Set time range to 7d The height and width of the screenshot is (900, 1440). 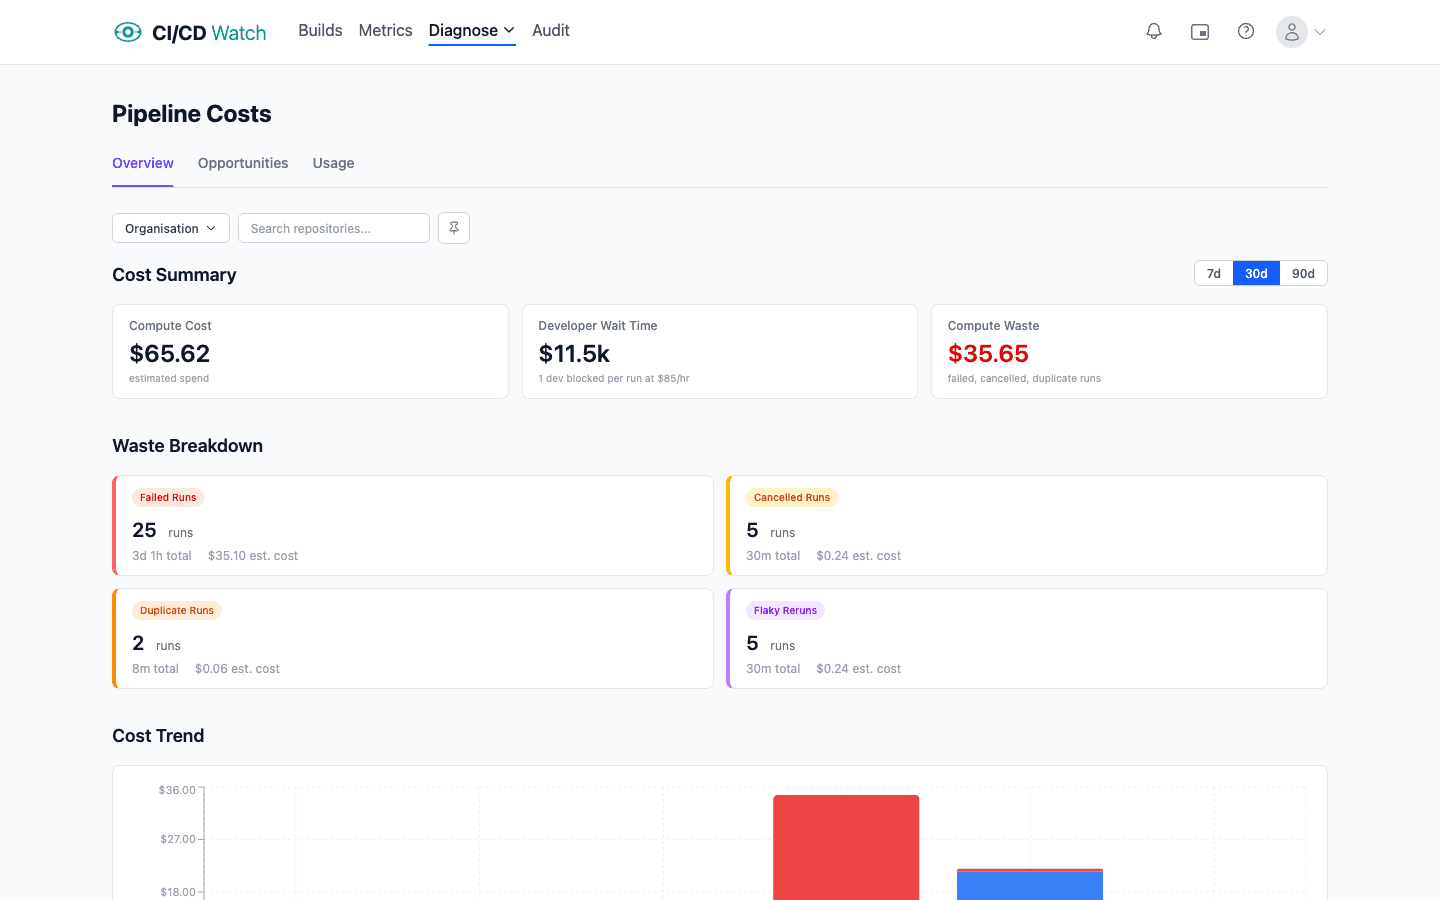1214,273
